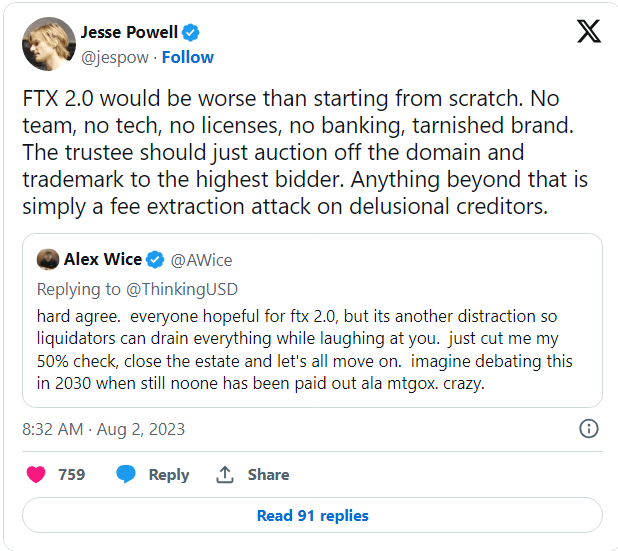Open the quoted tweet body text

click(x=304, y=350)
